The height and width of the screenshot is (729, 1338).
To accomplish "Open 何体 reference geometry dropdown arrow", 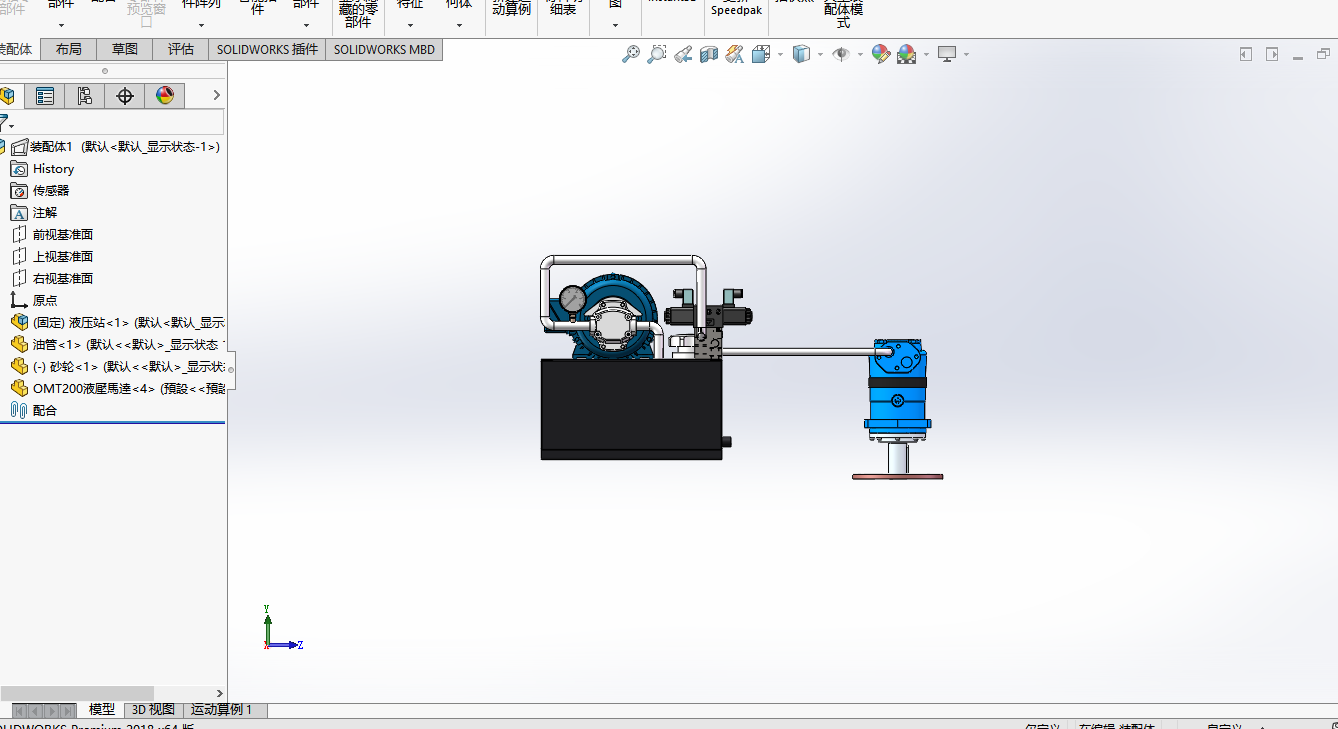I will tap(459, 25).
